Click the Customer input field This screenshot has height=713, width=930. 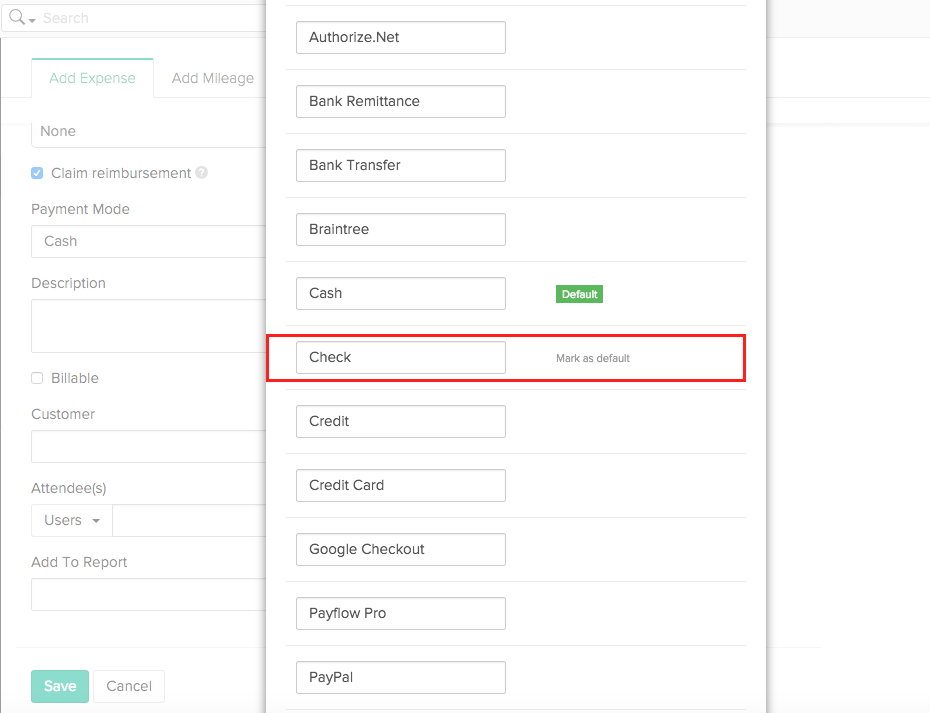pyautogui.click(x=148, y=446)
